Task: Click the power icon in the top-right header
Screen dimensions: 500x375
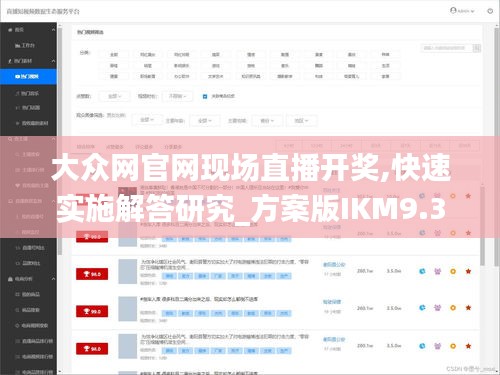Action: (x=490, y=11)
